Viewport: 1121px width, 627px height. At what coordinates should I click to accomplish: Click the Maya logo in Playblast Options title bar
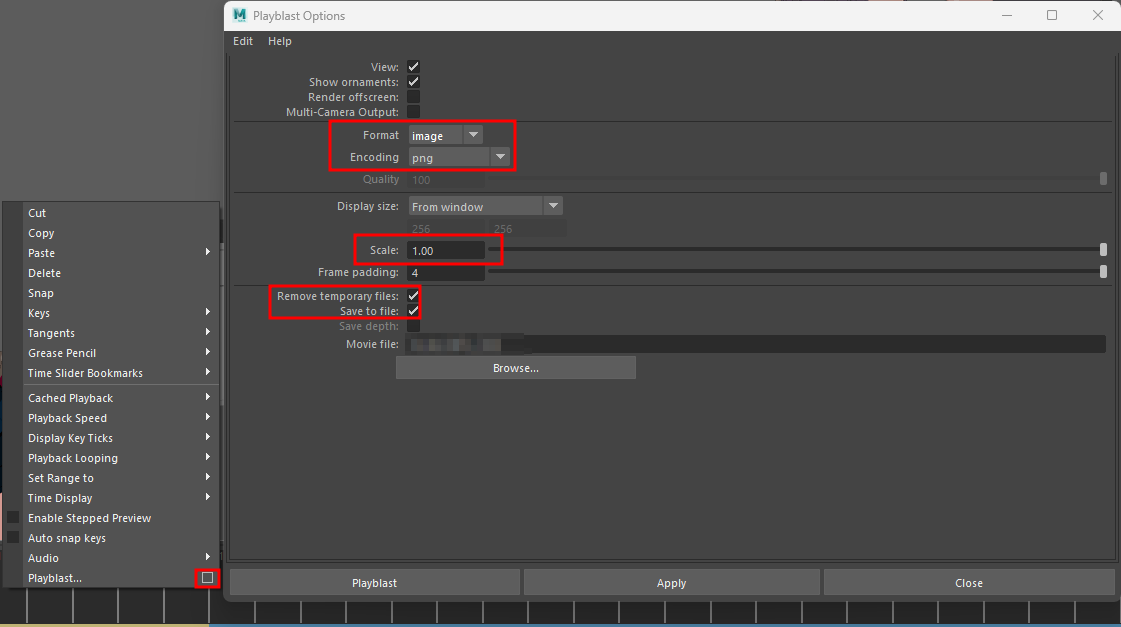[239, 15]
